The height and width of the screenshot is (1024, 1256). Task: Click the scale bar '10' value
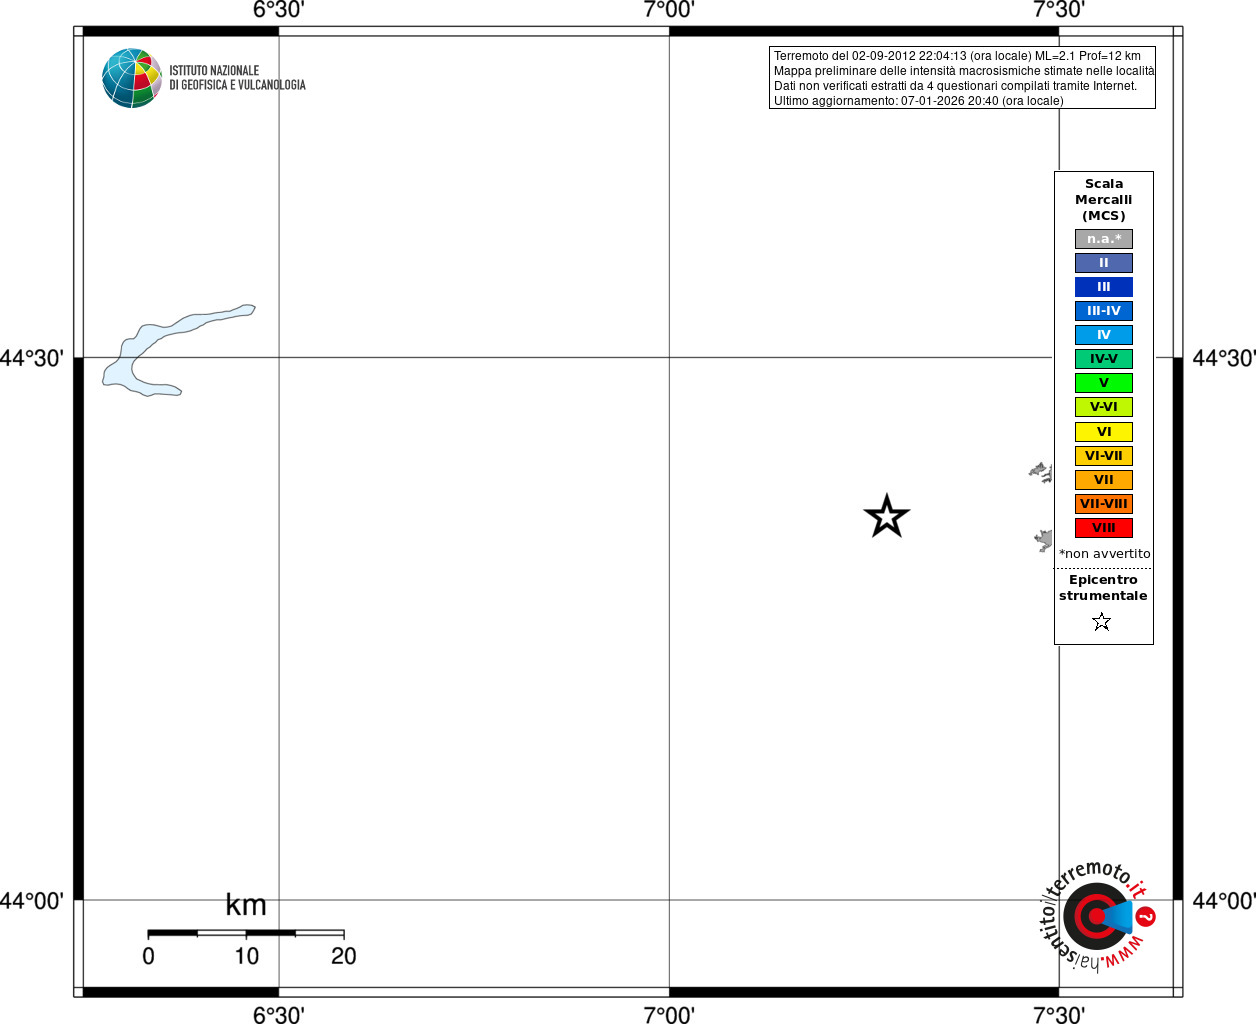[x=247, y=956]
